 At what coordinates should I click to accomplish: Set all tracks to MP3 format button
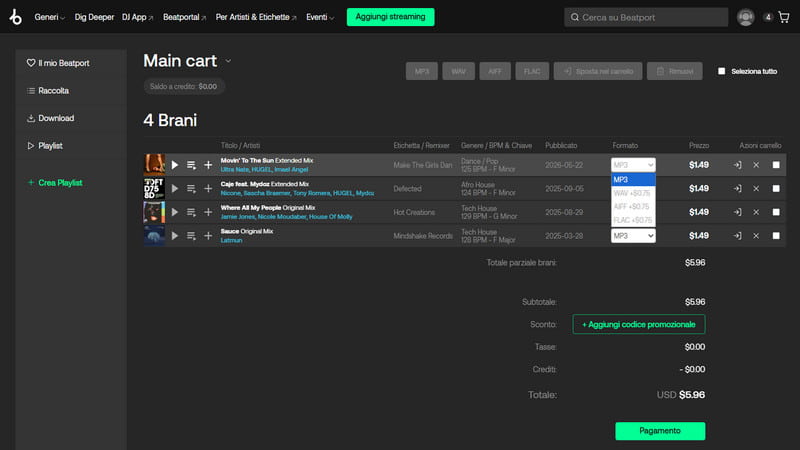[422, 71]
